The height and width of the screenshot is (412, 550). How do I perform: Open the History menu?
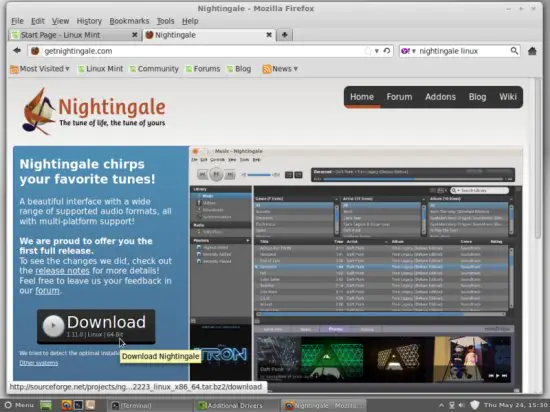(89, 21)
